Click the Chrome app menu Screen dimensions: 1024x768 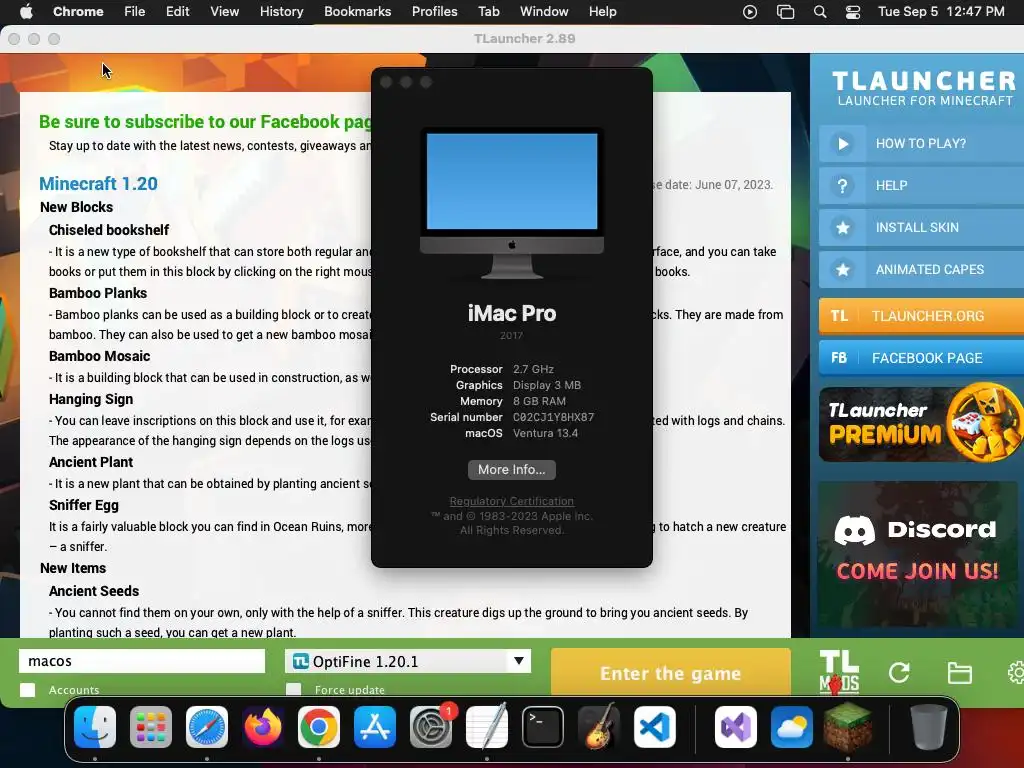click(x=78, y=11)
